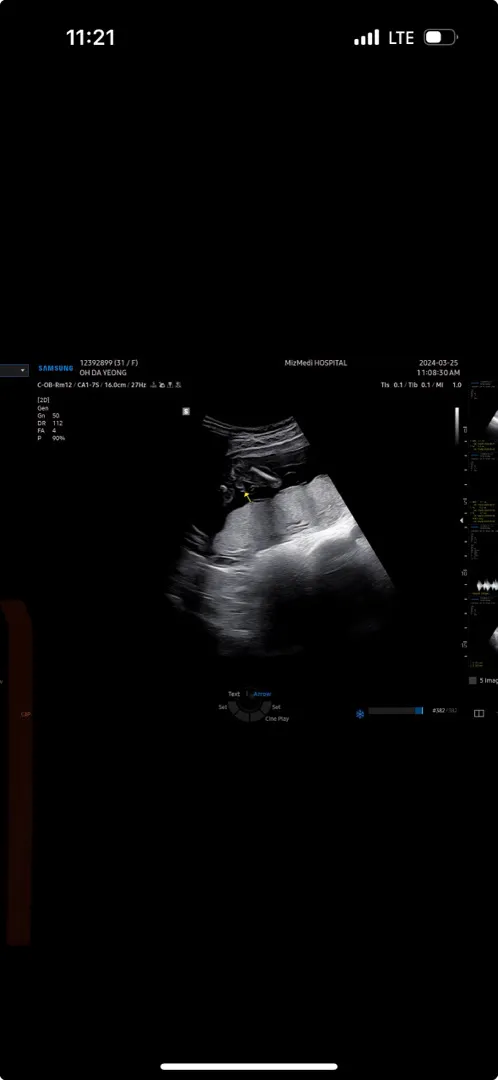Click the Samsung logo
498x1080 pixels.
click(x=56, y=368)
